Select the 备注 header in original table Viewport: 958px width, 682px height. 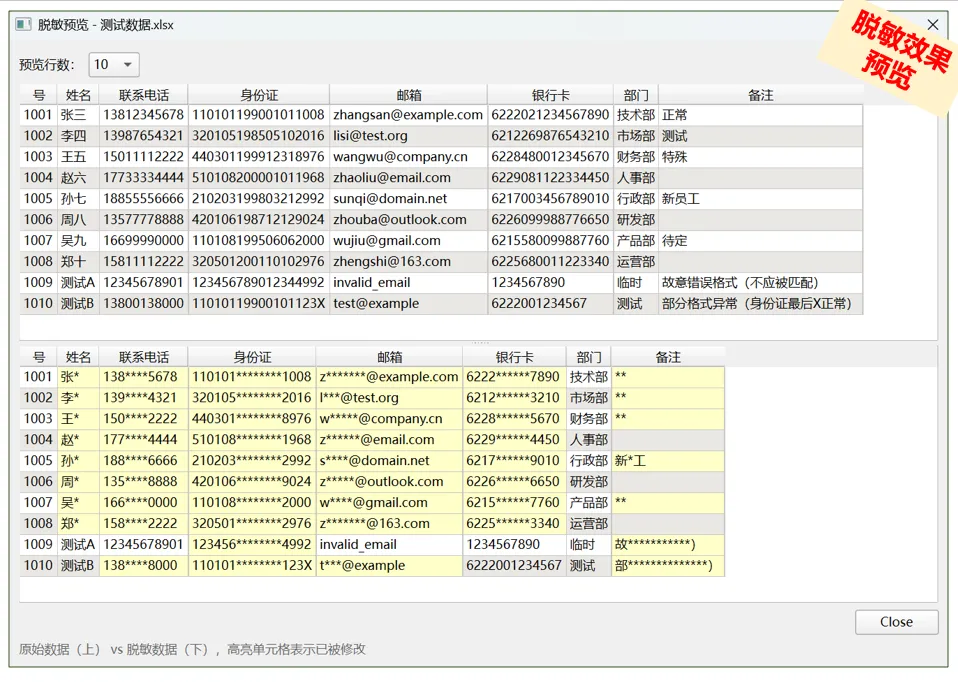click(761, 95)
